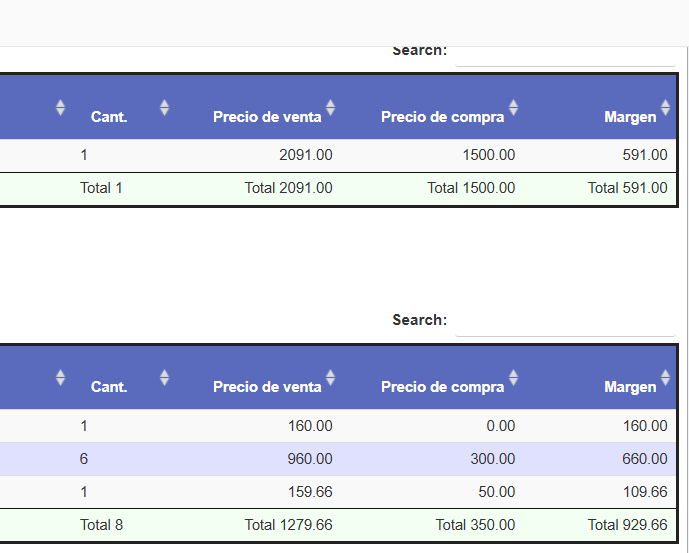This screenshot has height=553, width=689.
Task: Sort first table by Precio de venta arrows
Action: [x=330, y=107]
